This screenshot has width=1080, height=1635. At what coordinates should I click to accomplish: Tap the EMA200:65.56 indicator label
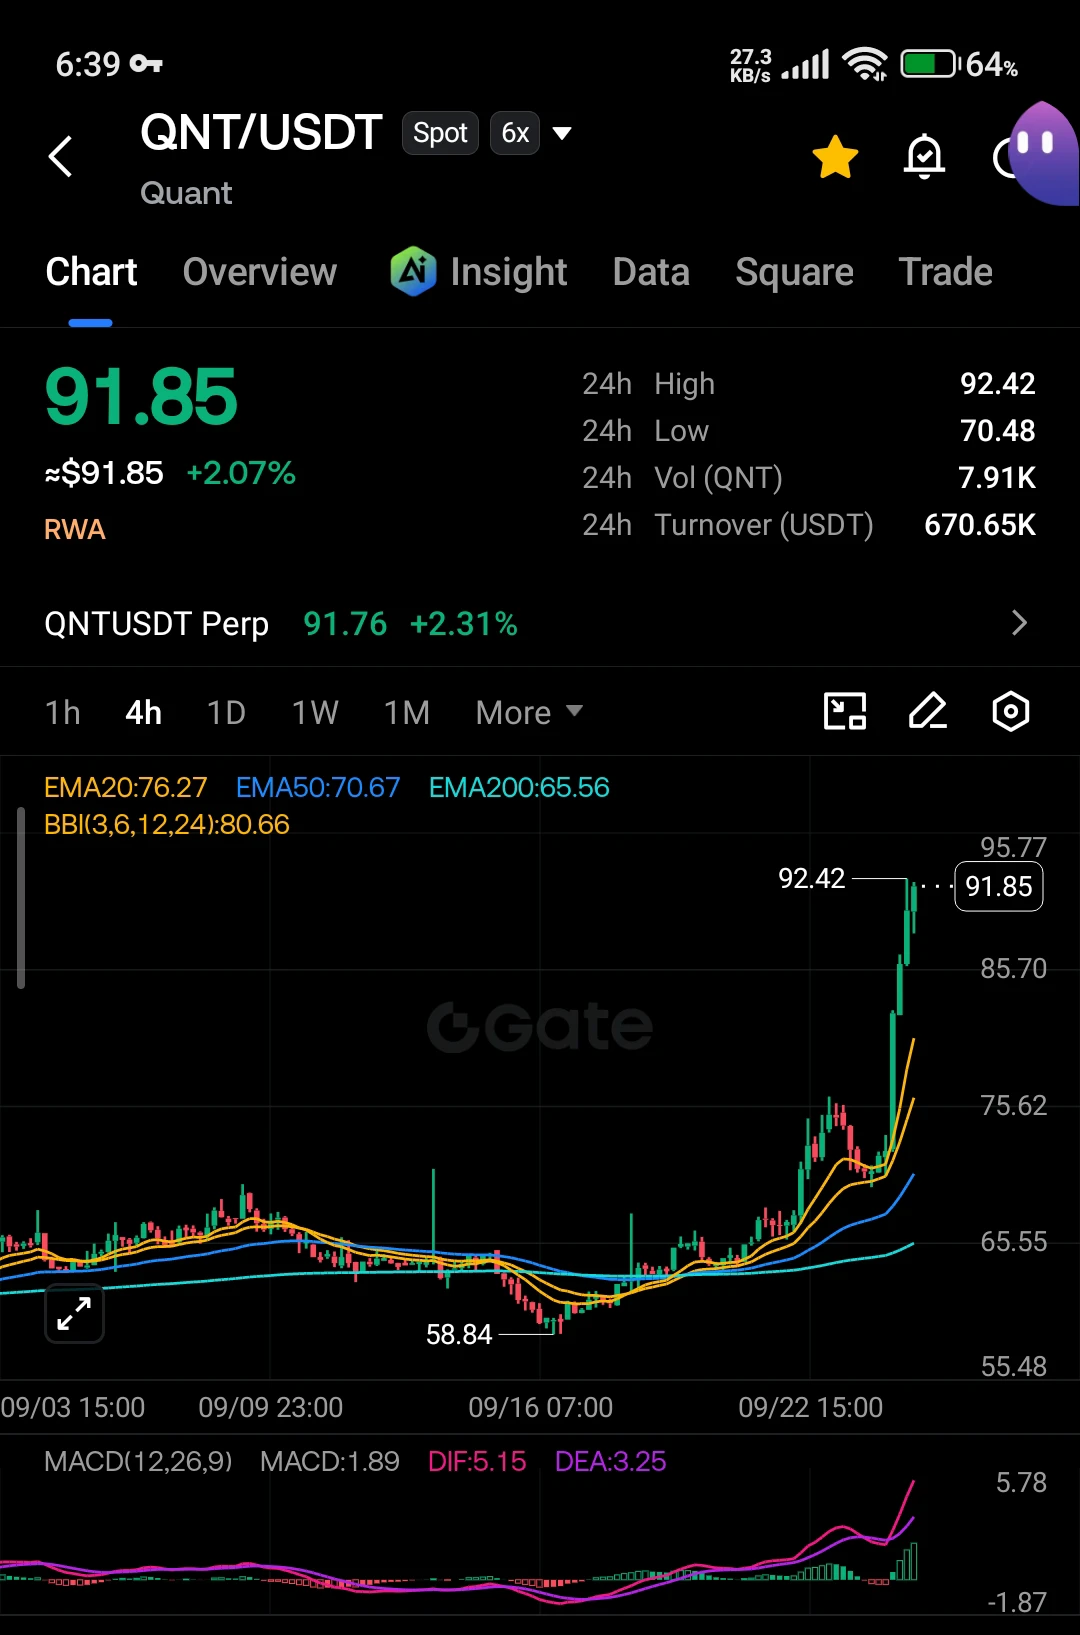(519, 787)
